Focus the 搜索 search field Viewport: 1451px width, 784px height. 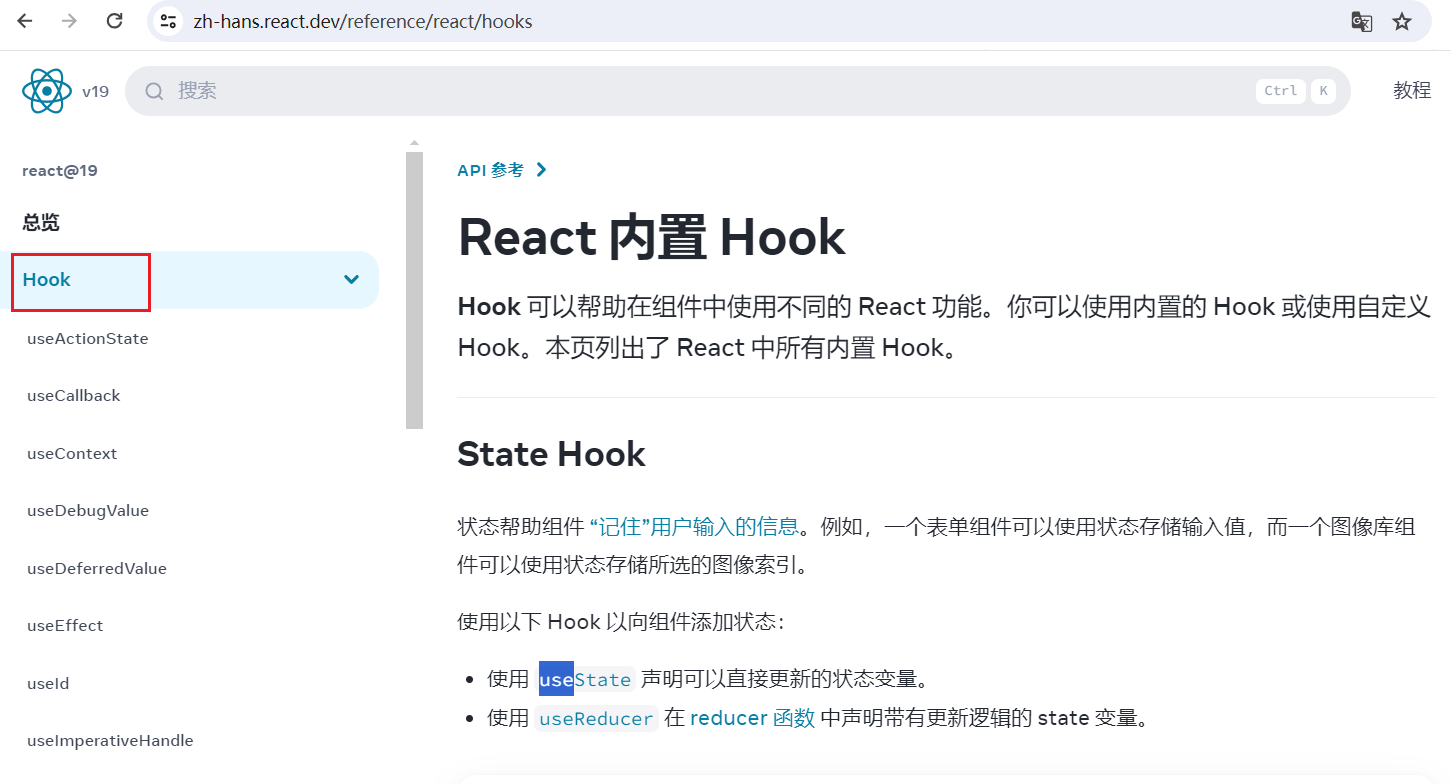(737, 91)
